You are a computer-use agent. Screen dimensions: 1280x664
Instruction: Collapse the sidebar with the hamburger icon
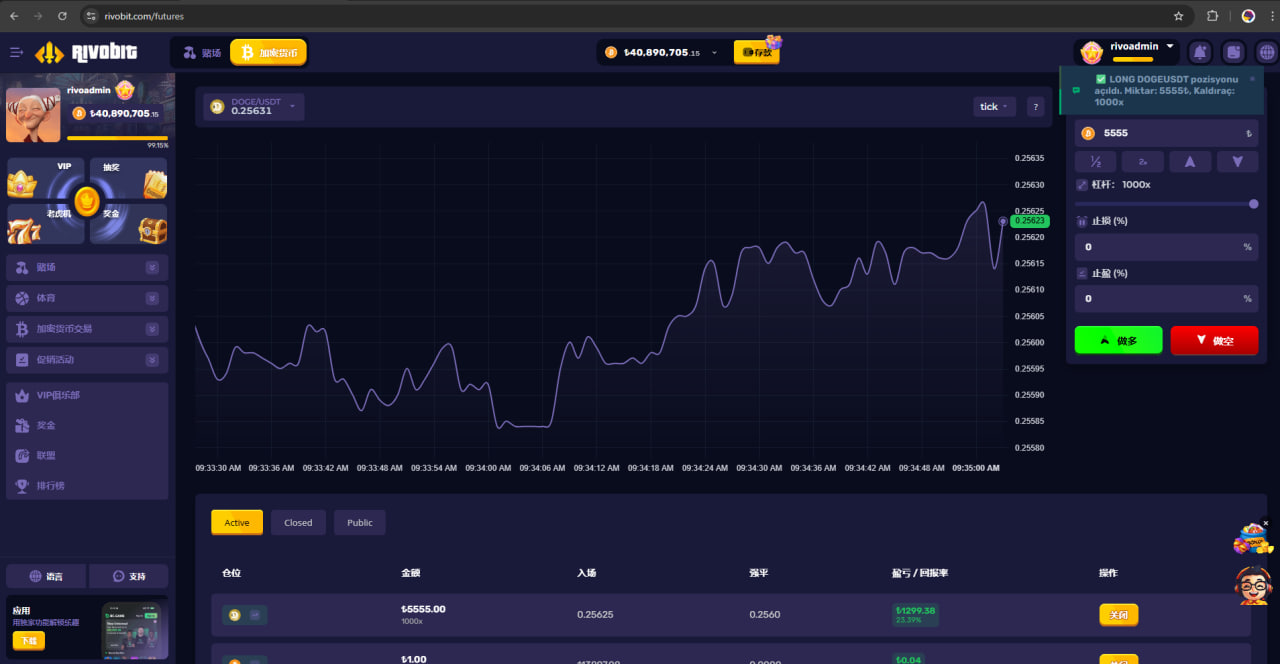[x=16, y=52]
